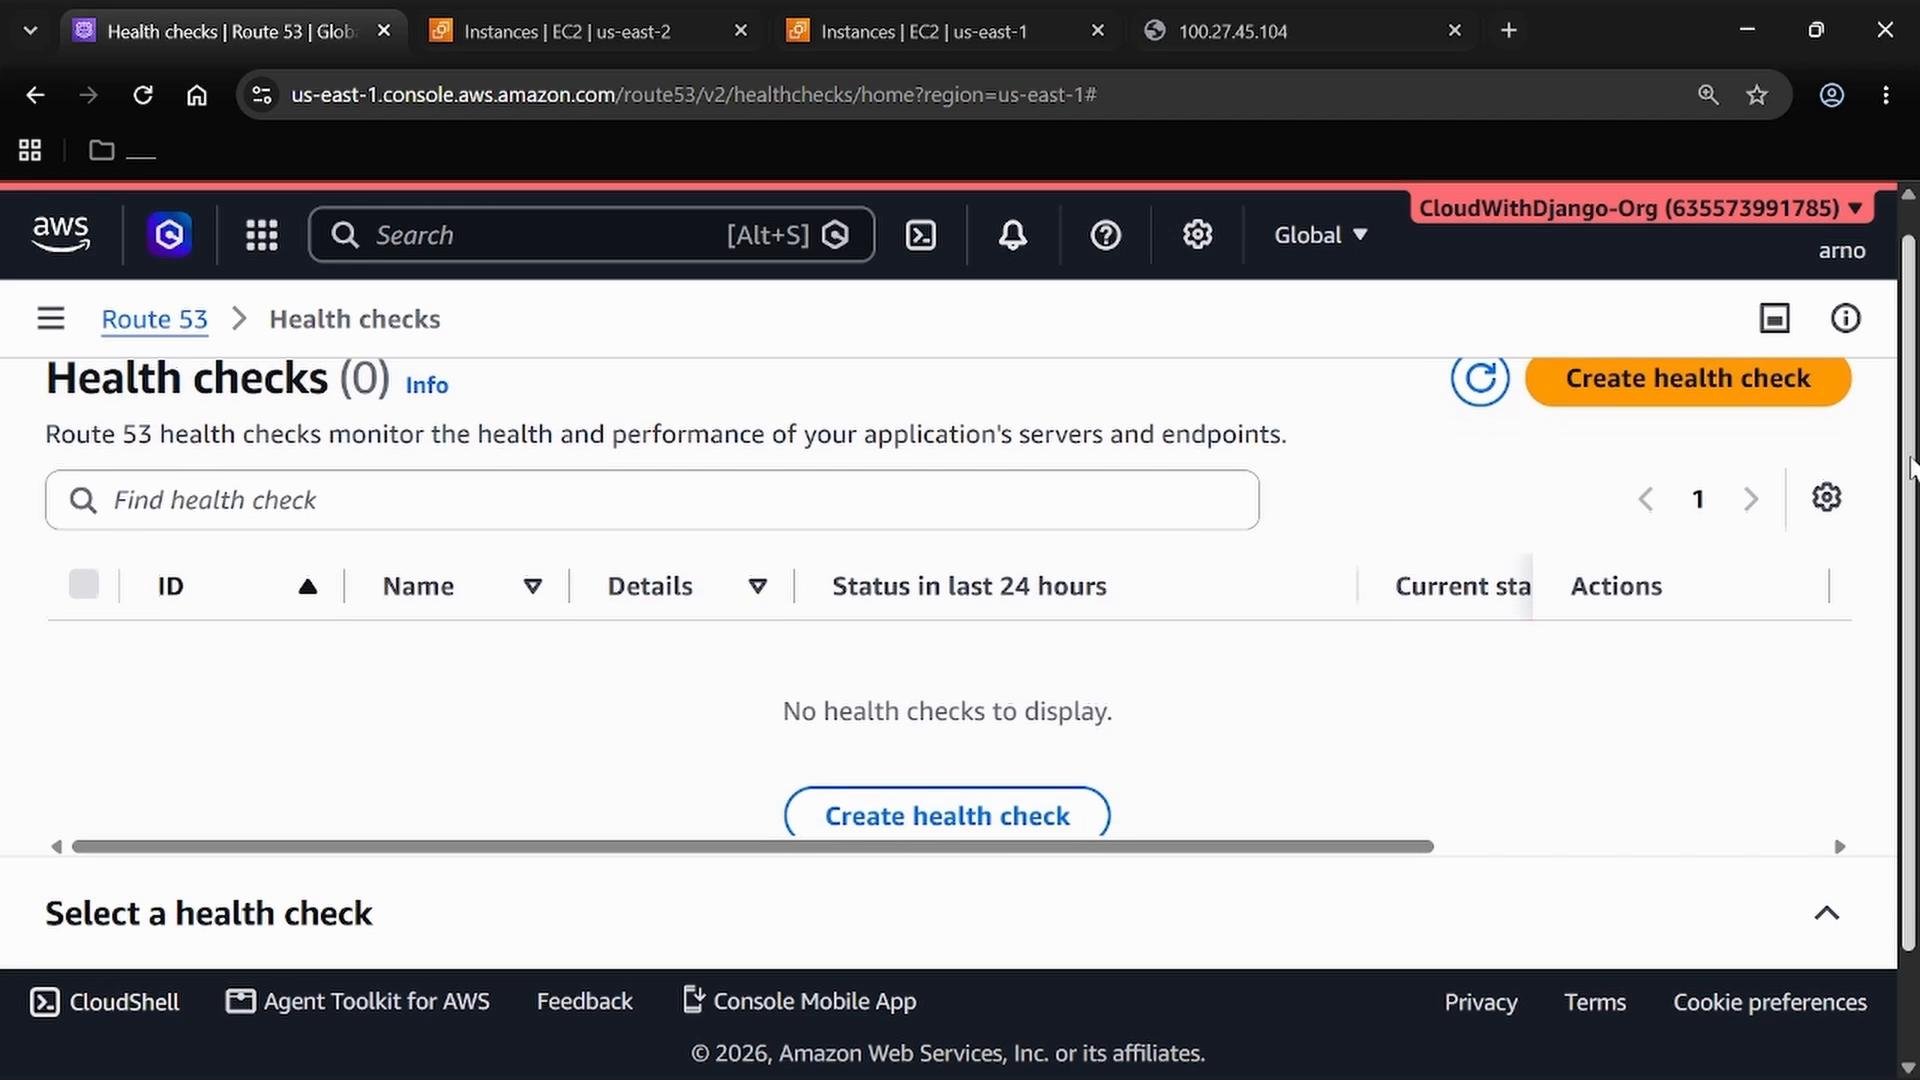The width and height of the screenshot is (1920, 1080).
Task: Open the purple console shortcut icon
Action: coord(169,235)
